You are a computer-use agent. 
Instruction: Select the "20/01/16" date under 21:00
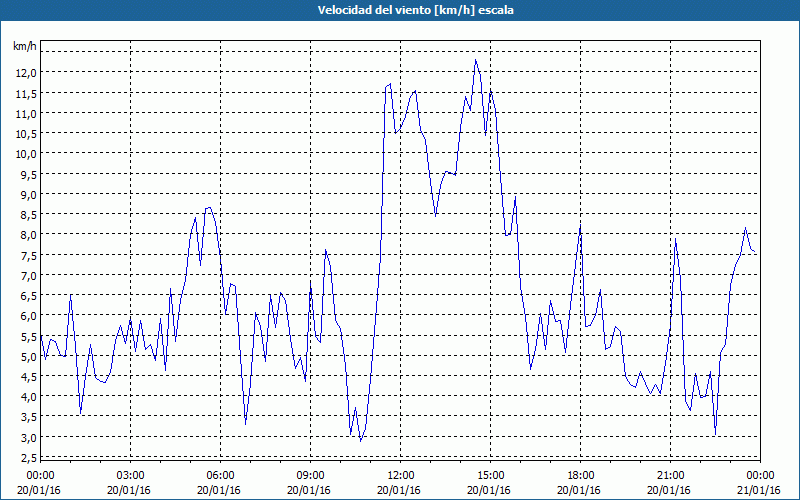(x=669, y=490)
